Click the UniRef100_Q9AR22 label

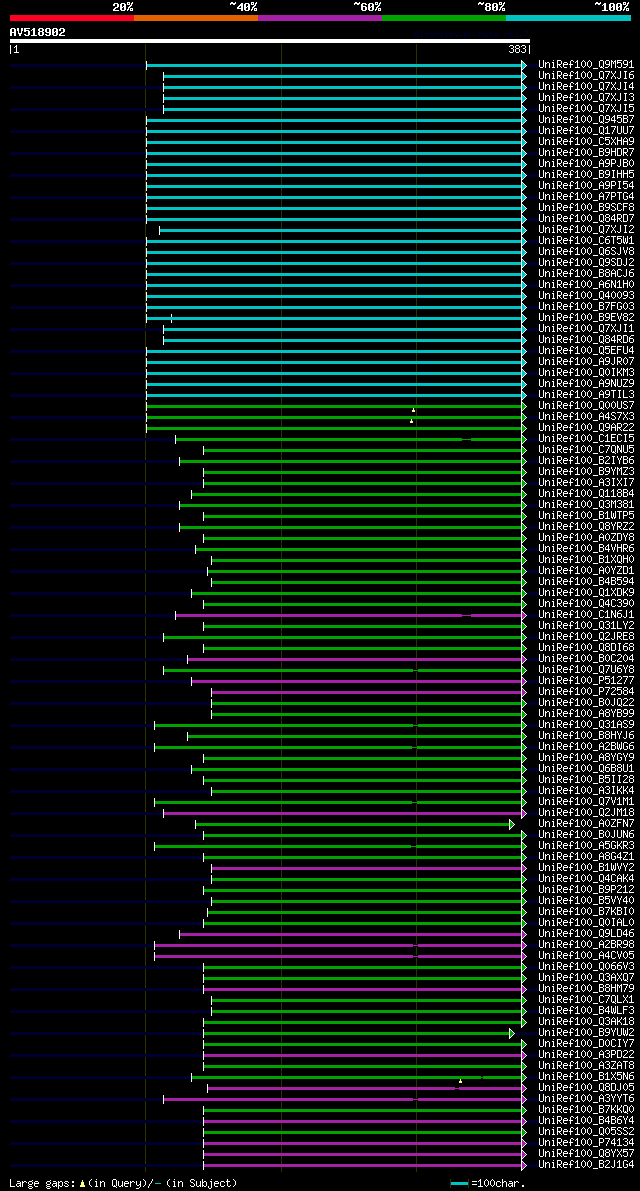point(585,428)
